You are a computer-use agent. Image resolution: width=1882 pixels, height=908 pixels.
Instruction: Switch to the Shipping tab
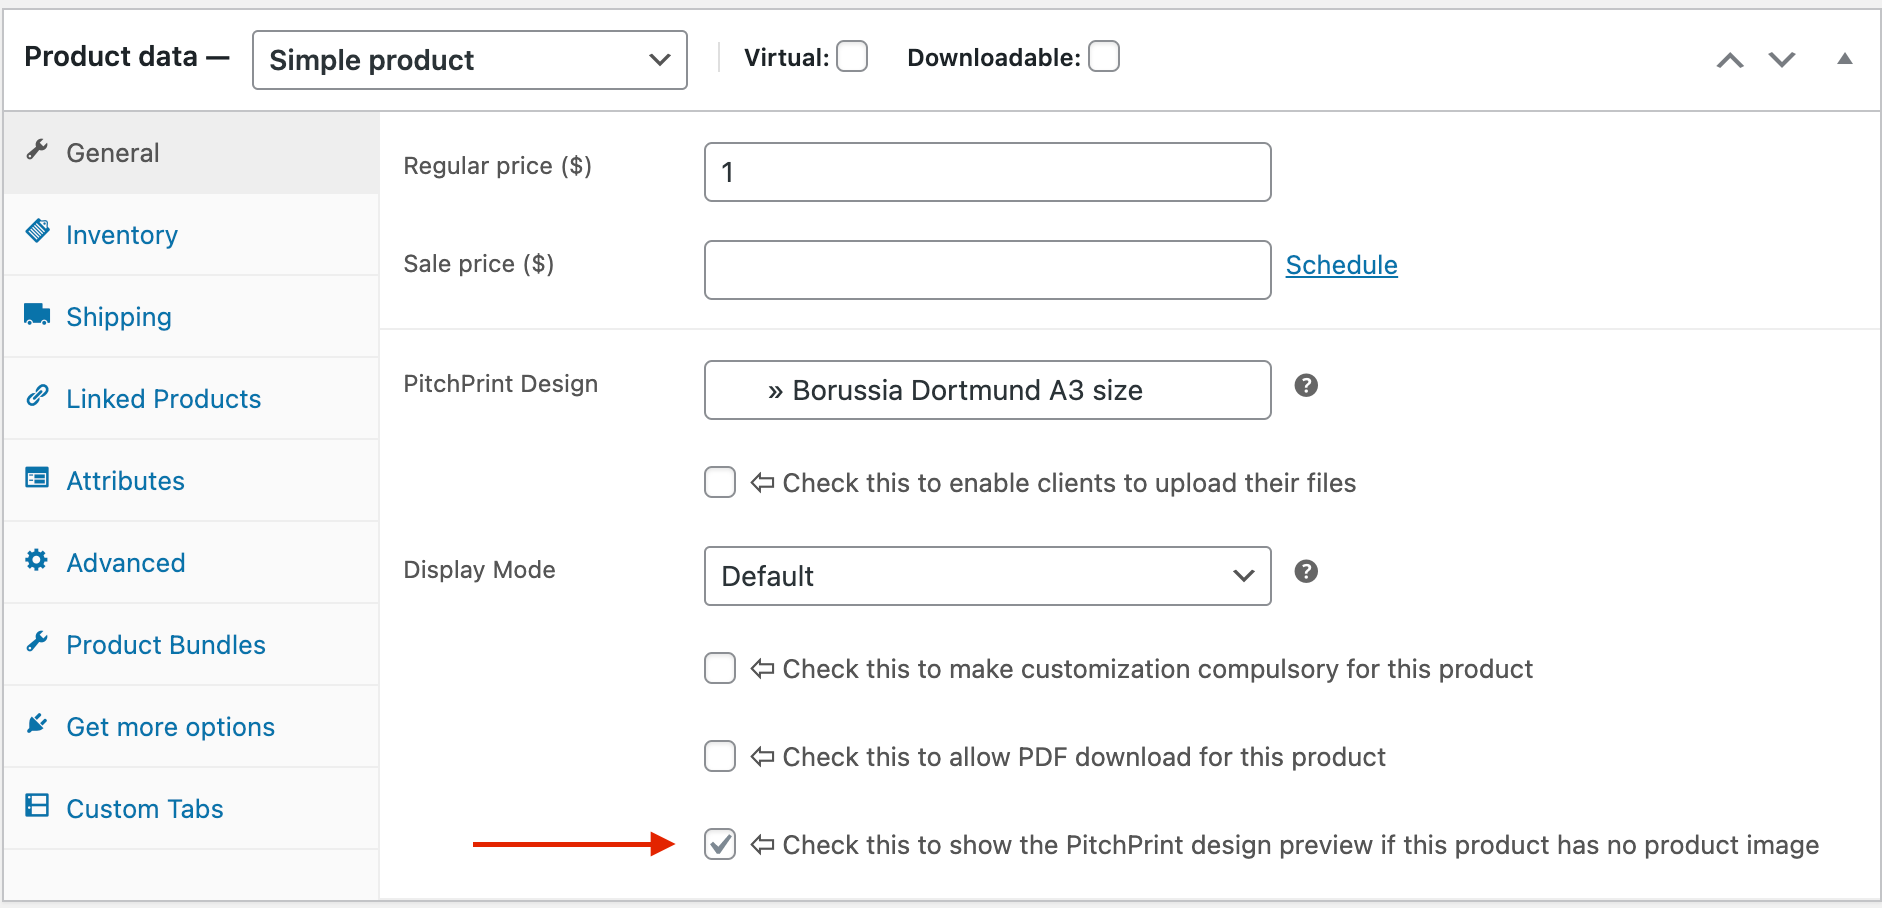coord(191,317)
